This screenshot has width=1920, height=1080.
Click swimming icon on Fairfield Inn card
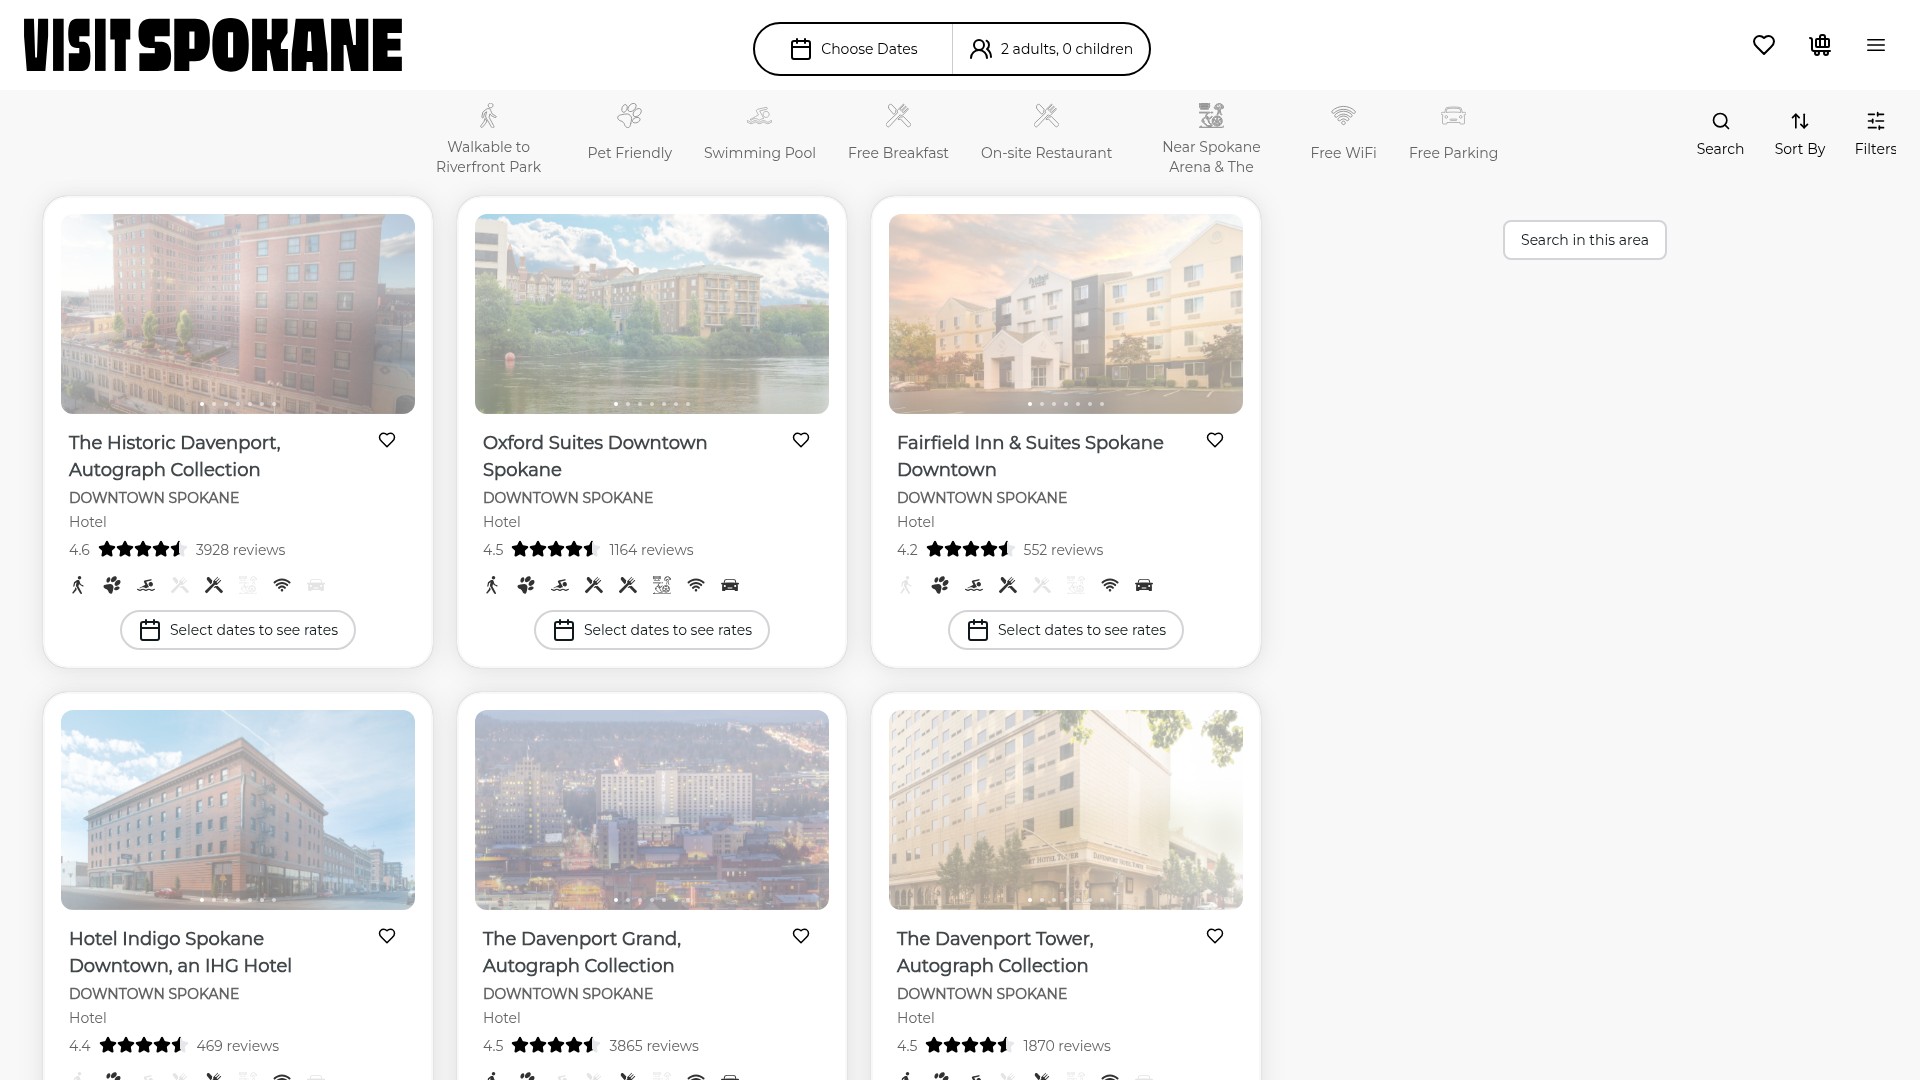tap(974, 585)
